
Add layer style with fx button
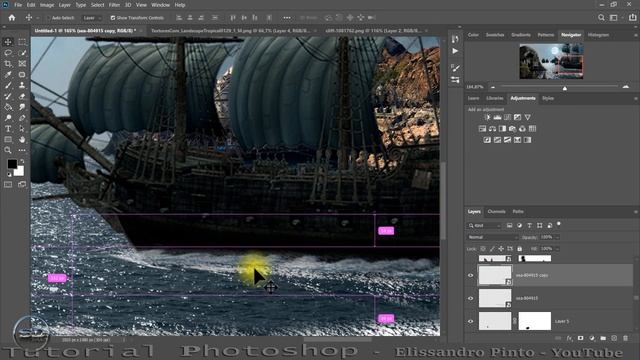569,338
